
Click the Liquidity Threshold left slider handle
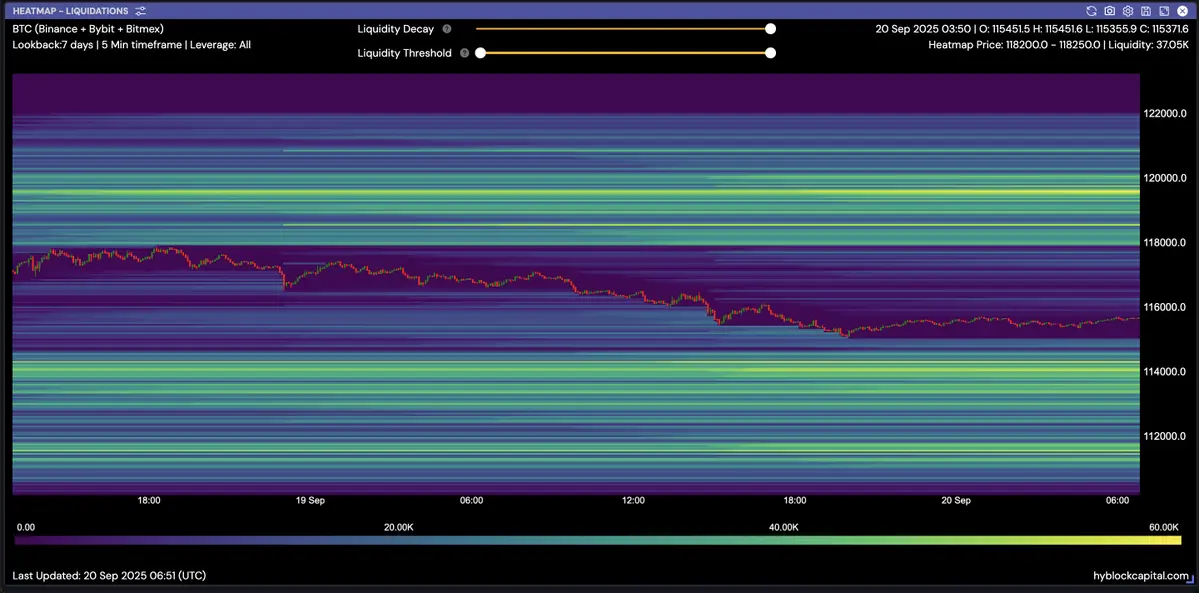click(480, 54)
